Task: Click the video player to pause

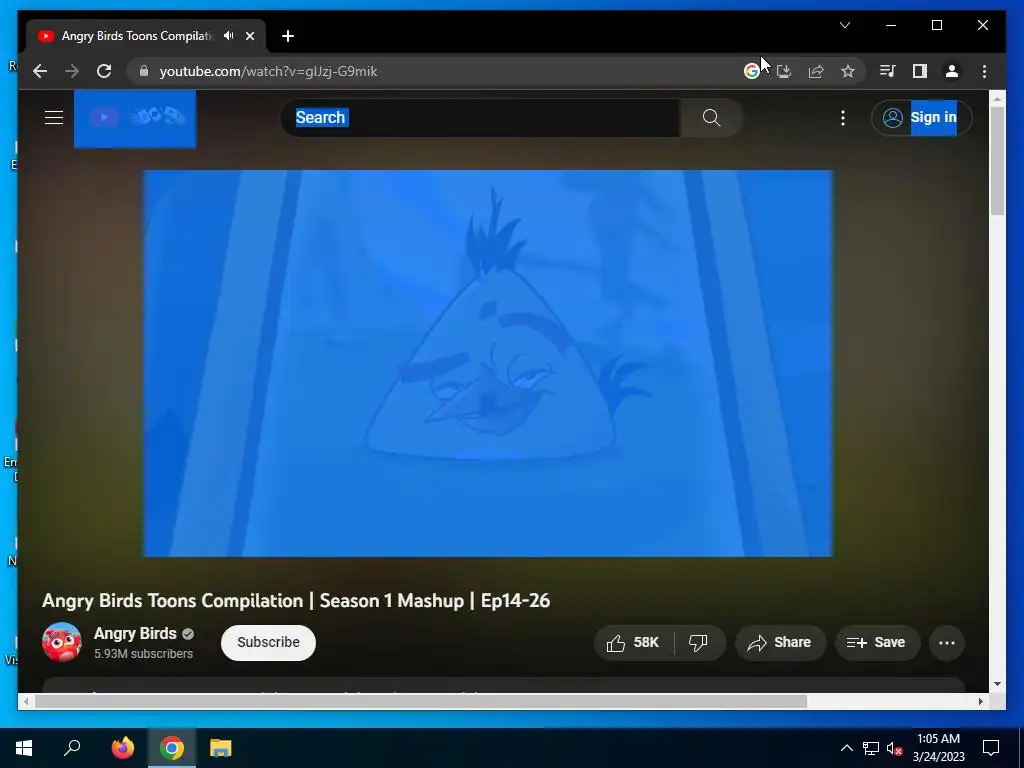Action: click(488, 363)
